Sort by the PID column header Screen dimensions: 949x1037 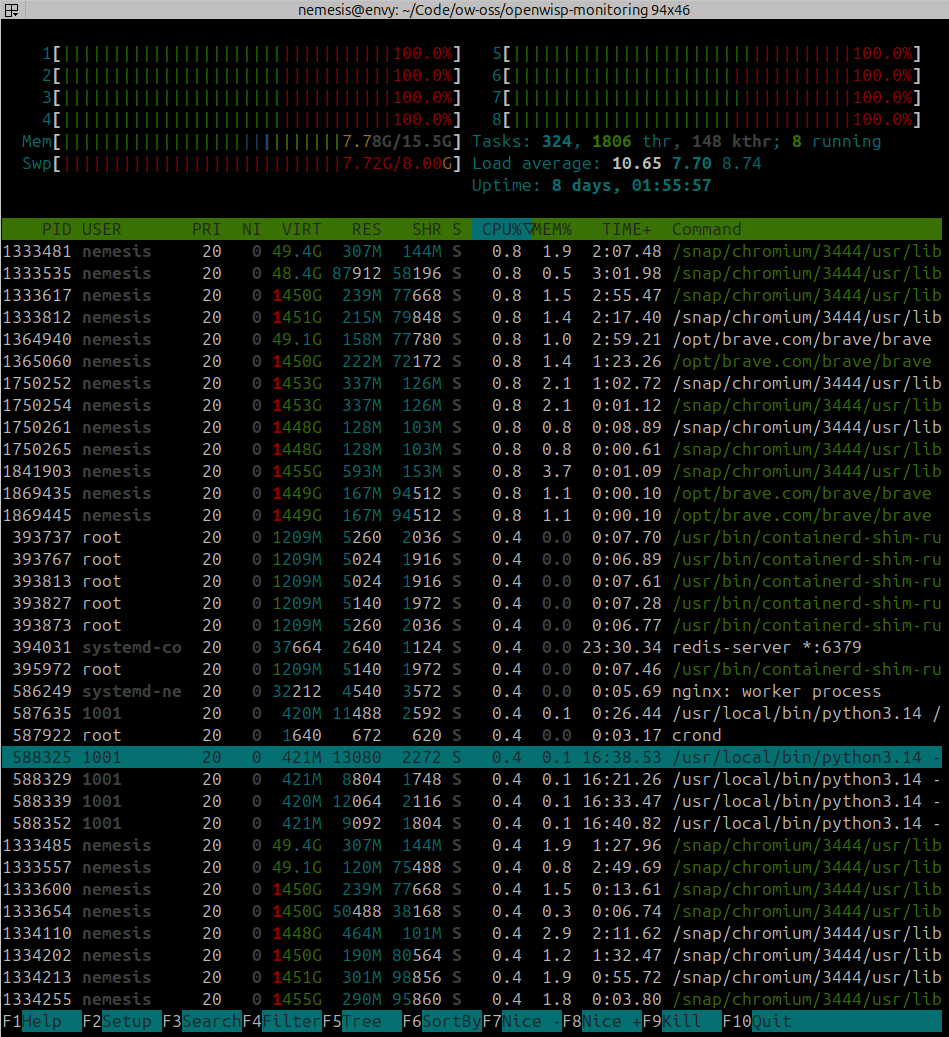click(57, 229)
